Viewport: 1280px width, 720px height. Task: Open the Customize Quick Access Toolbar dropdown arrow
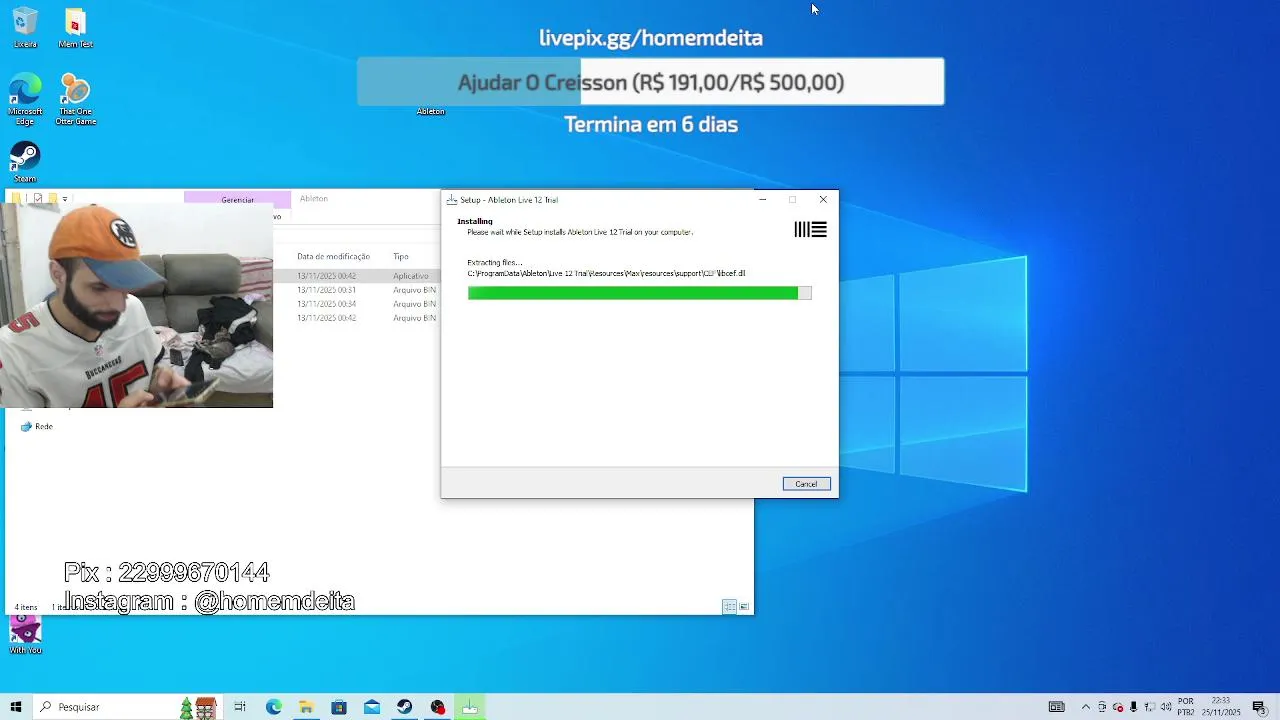[x=65, y=199]
